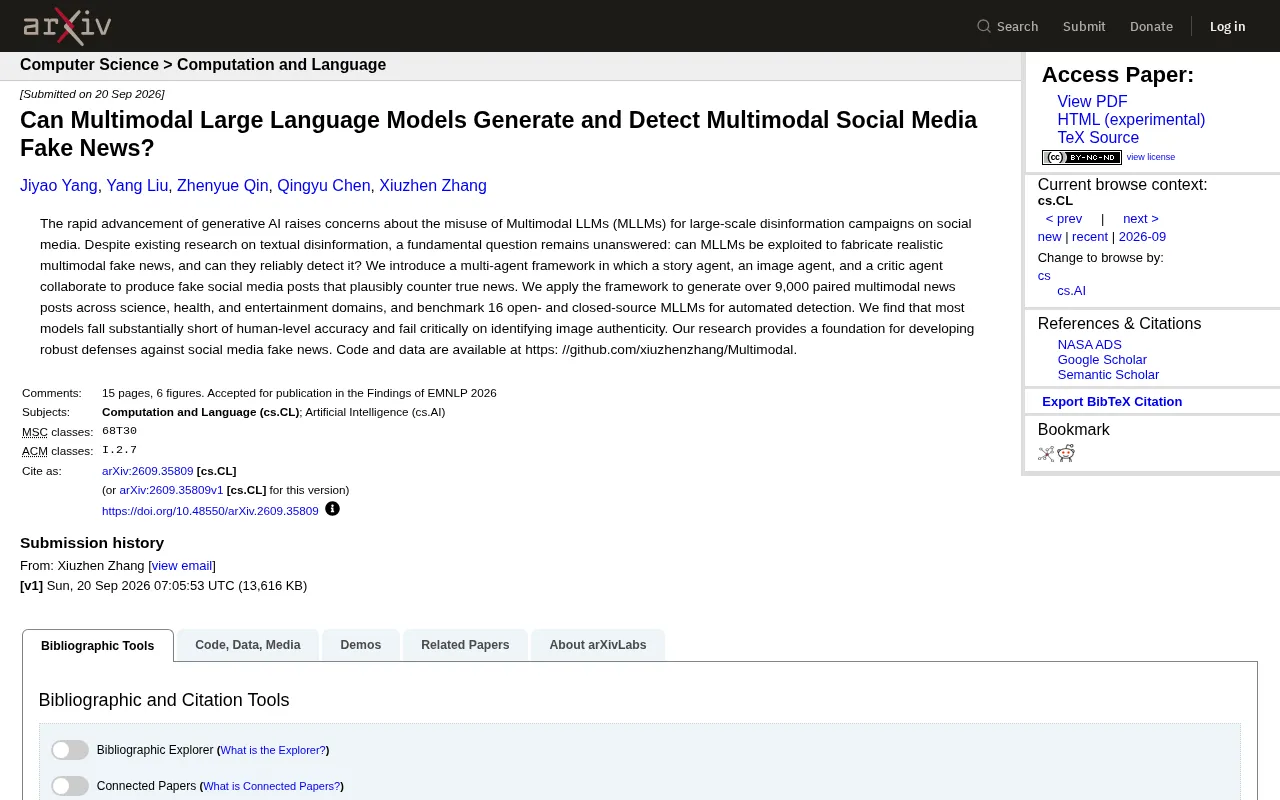Open the Semantic Scholar link
The height and width of the screenshot is (800, 1280).
1108,375
